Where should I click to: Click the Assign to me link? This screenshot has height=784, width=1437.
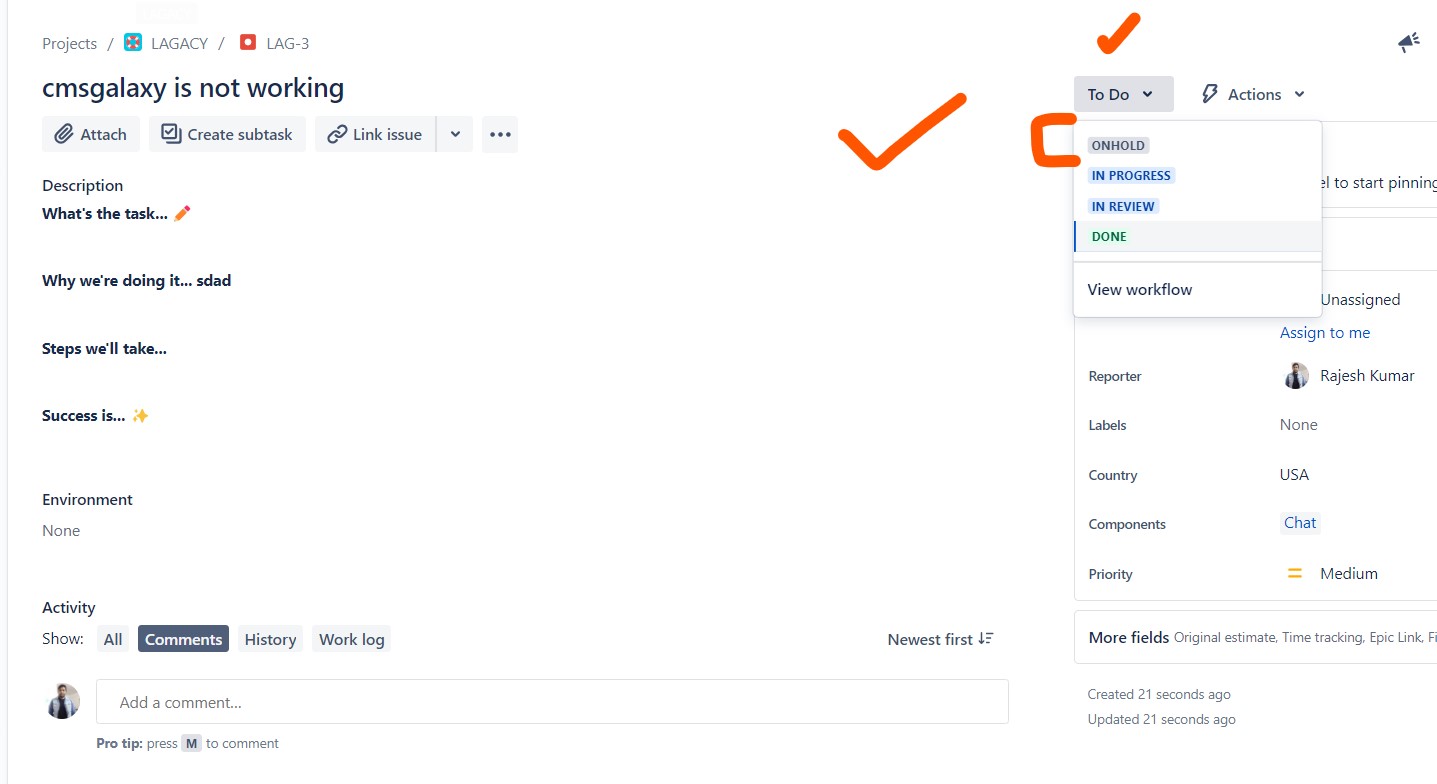tap(1324, 333)
